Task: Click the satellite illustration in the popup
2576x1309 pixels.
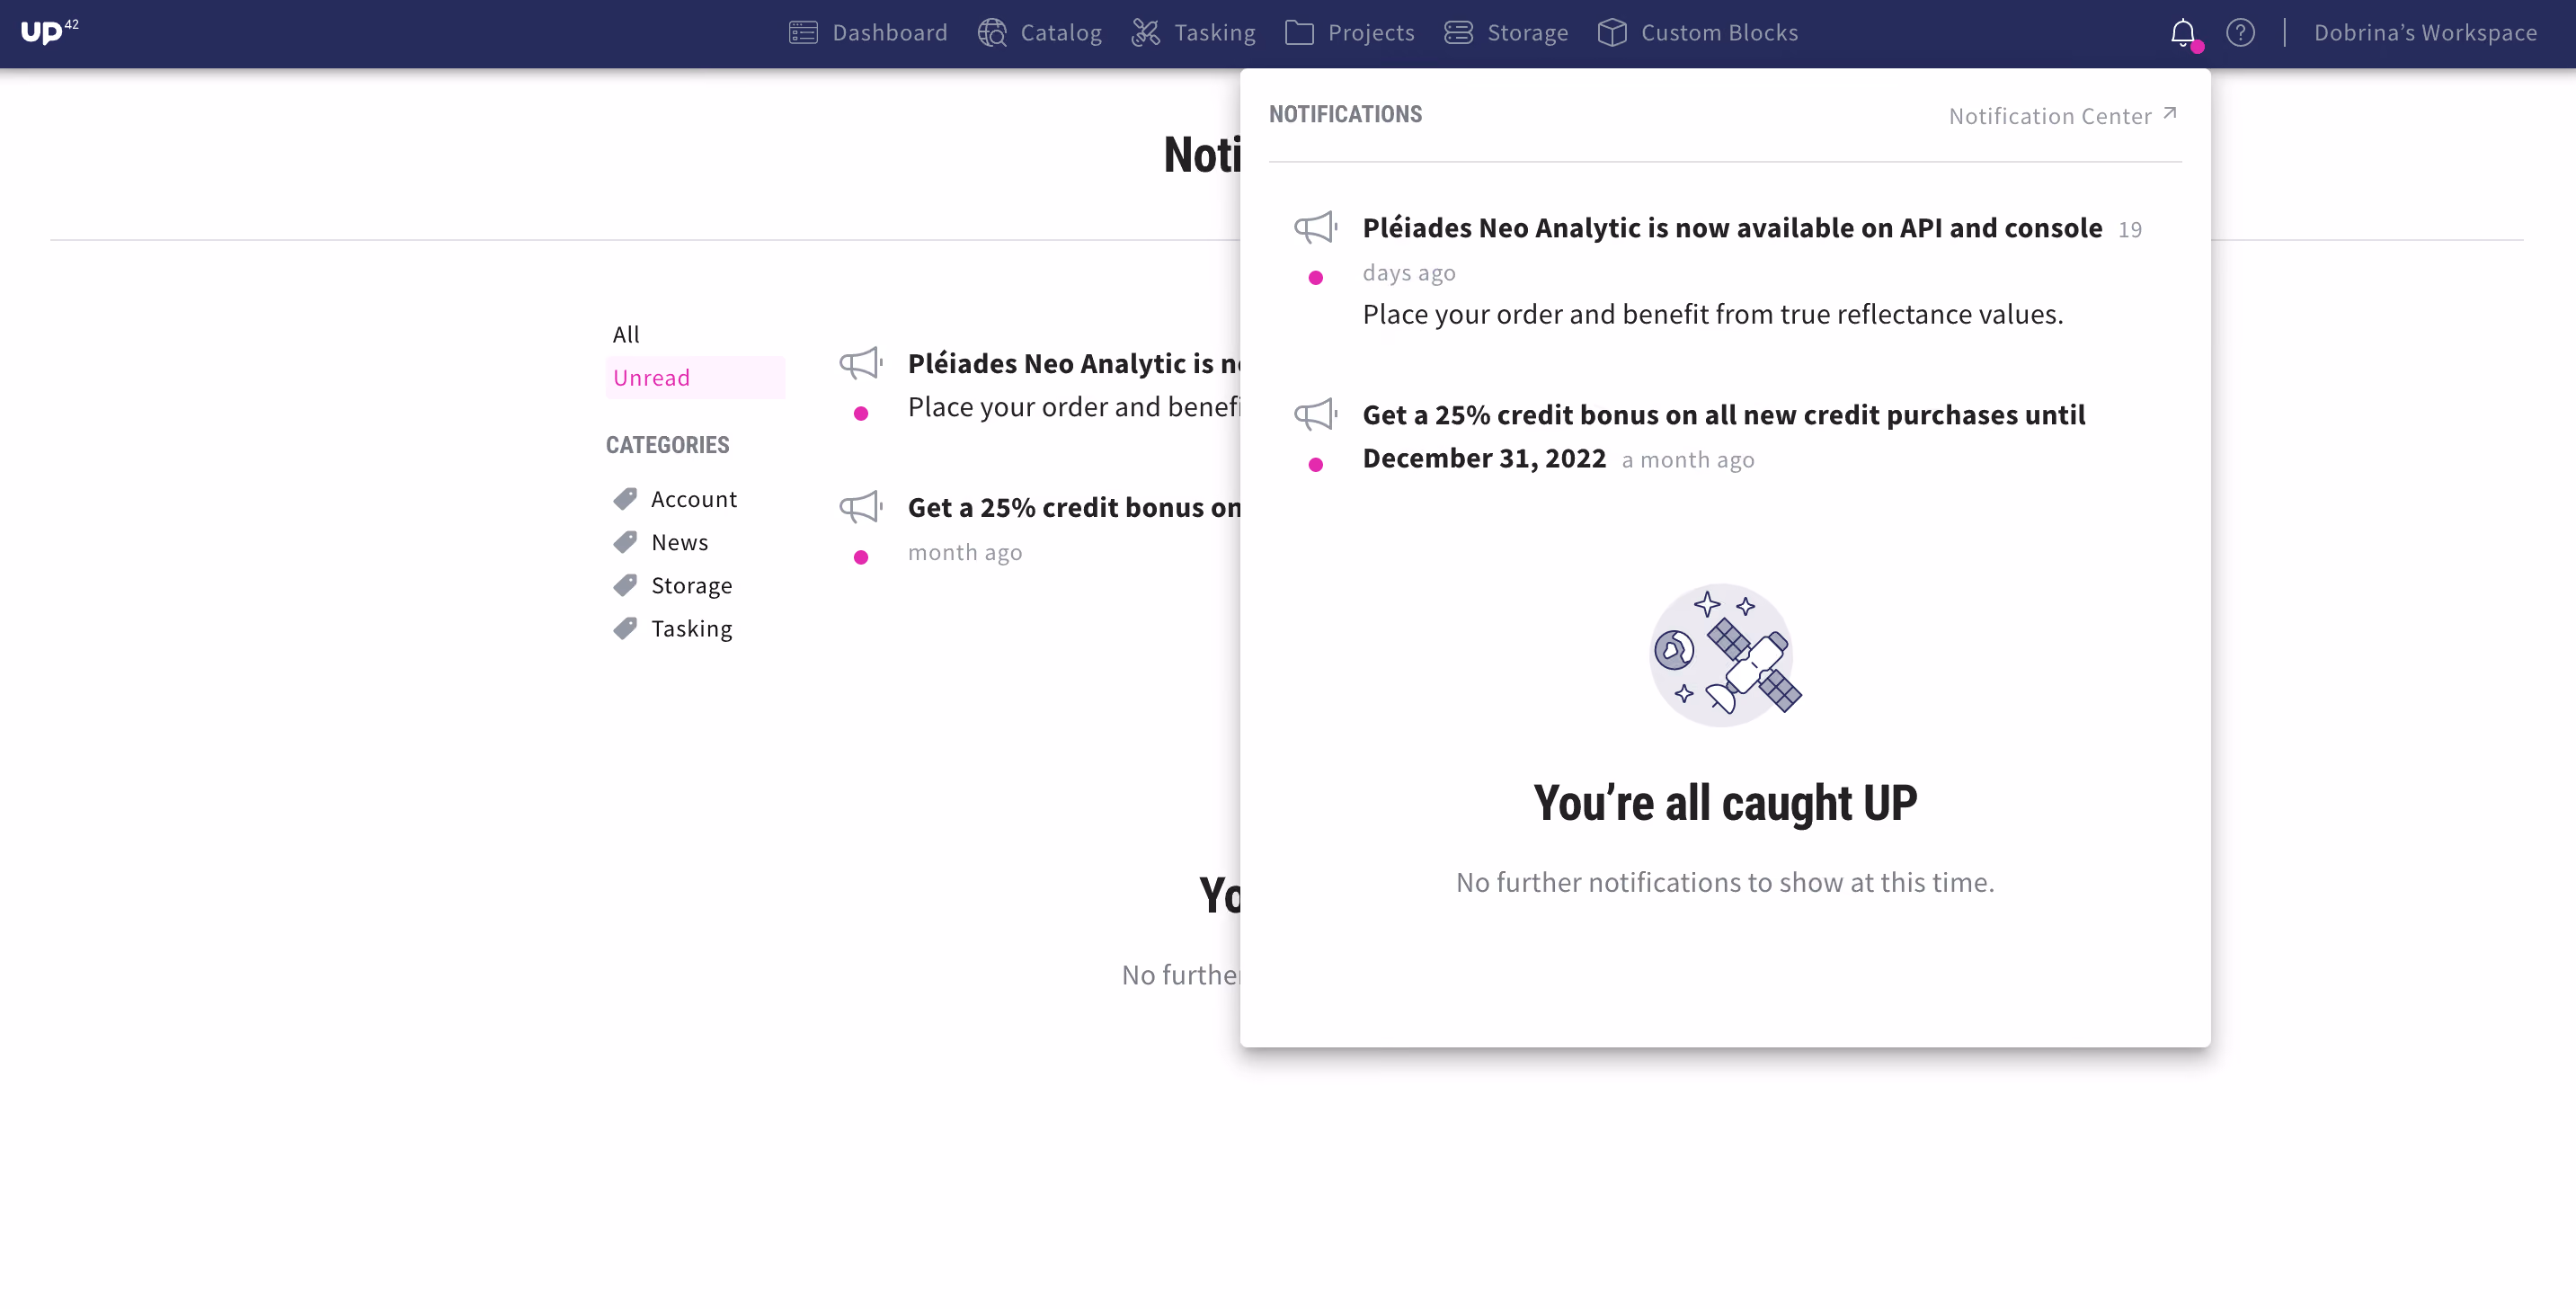Action: [x=1724, y=655]
